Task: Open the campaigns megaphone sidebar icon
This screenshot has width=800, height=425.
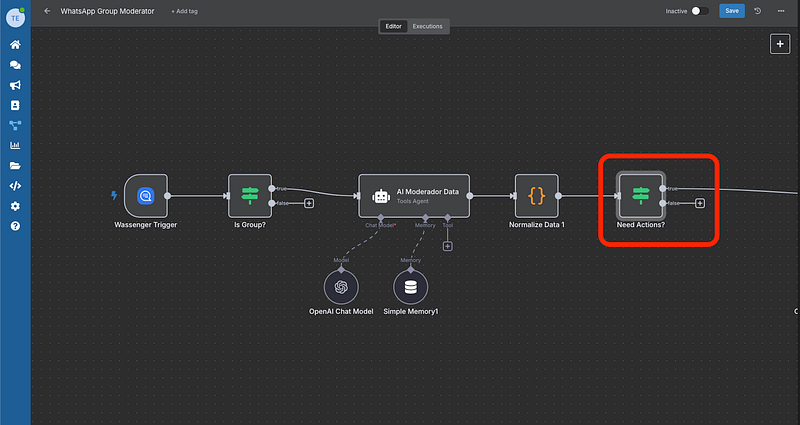Action: coord(15,85)
